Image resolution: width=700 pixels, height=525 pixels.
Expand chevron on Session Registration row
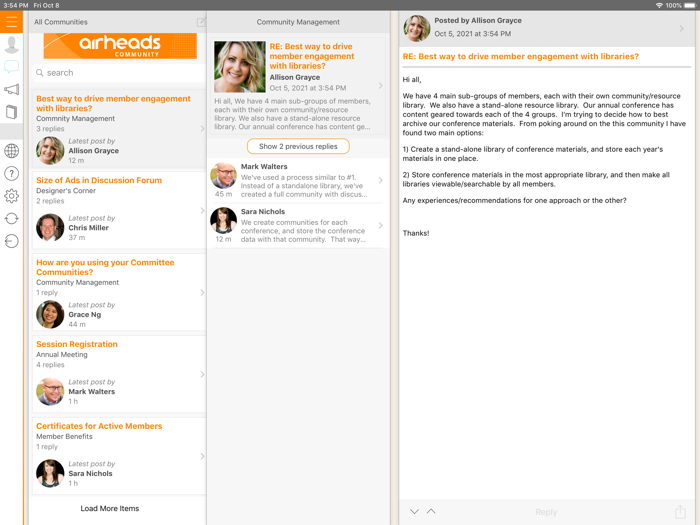pos(202,374)
